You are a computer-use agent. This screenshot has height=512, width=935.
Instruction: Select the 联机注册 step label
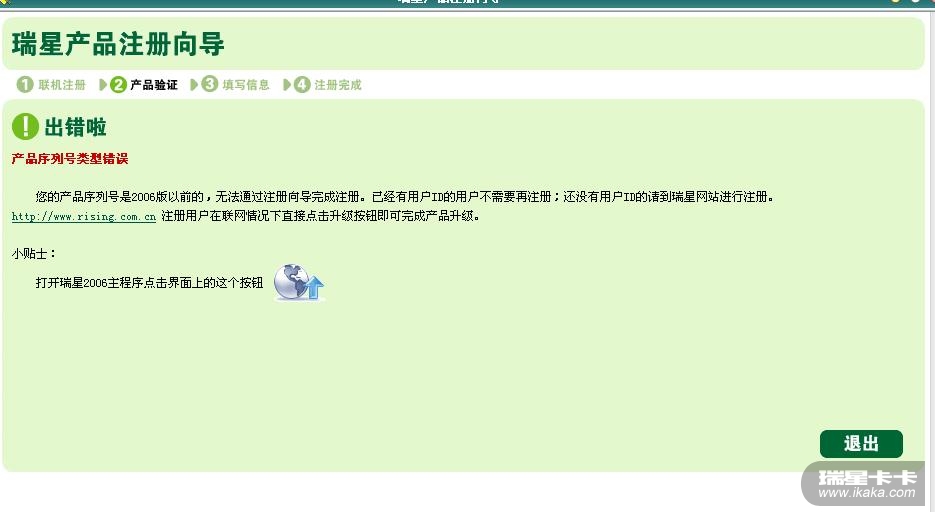(62, 85)
